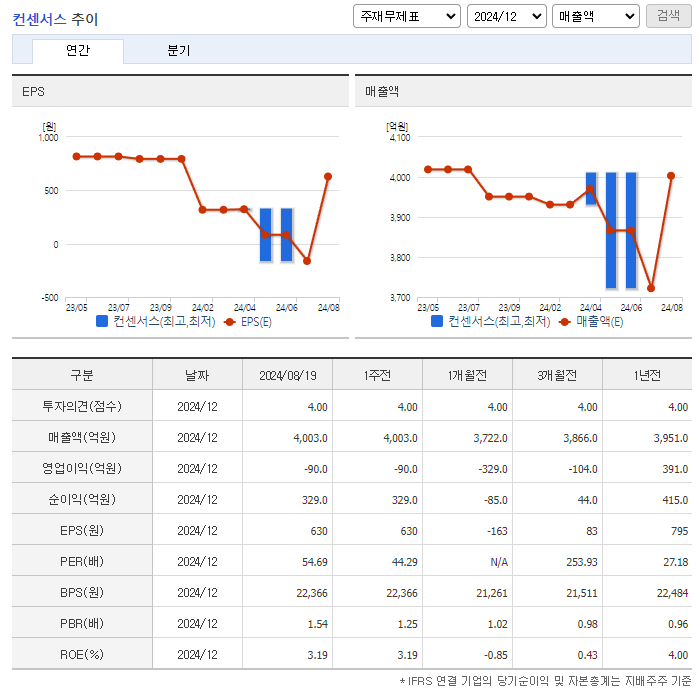Viewport: 700px width, 694px height.
Task: Click PBR value 1.54
Action: click(x=317, y=624)
